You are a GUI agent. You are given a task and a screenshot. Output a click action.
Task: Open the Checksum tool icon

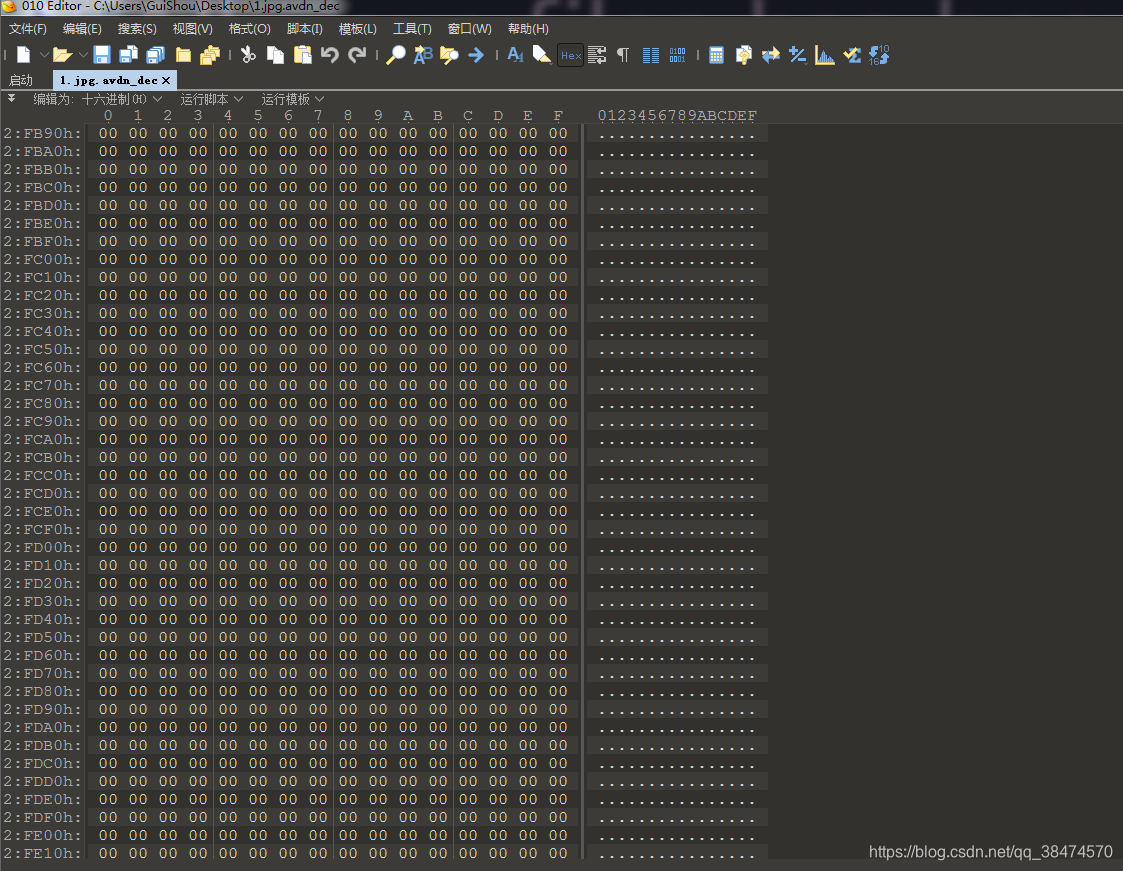[x=852, y=55]
